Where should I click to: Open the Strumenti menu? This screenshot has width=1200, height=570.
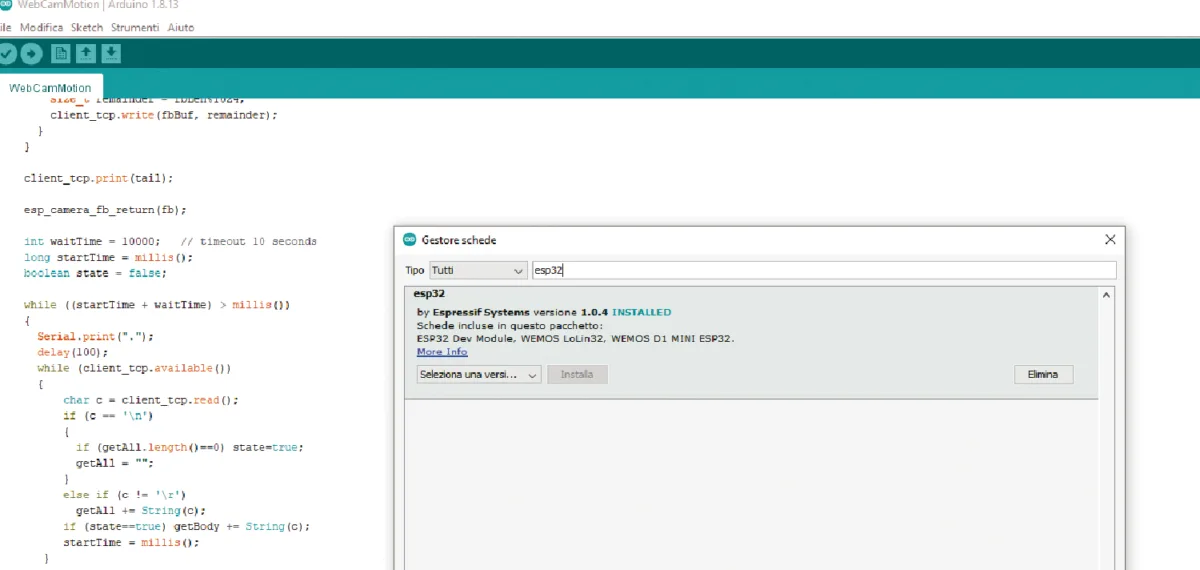(x=135, y=27)
